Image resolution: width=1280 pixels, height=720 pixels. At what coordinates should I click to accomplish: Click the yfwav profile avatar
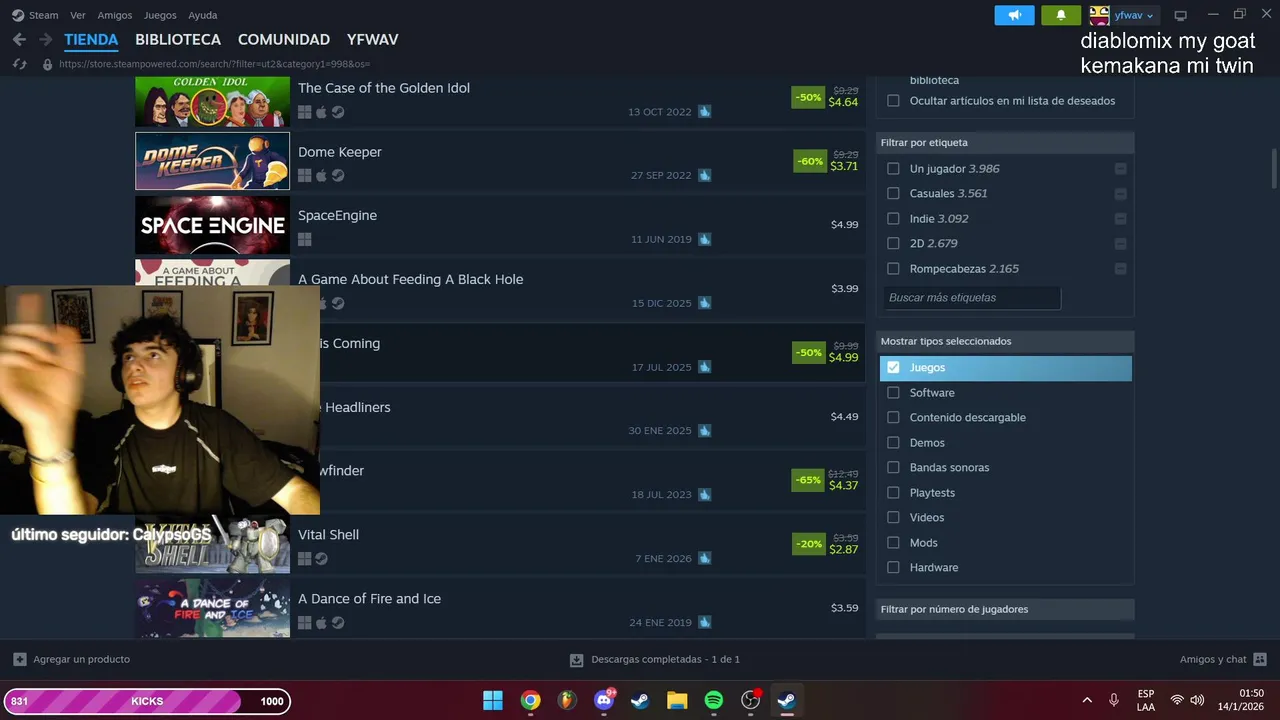[x=1099, y=15]
